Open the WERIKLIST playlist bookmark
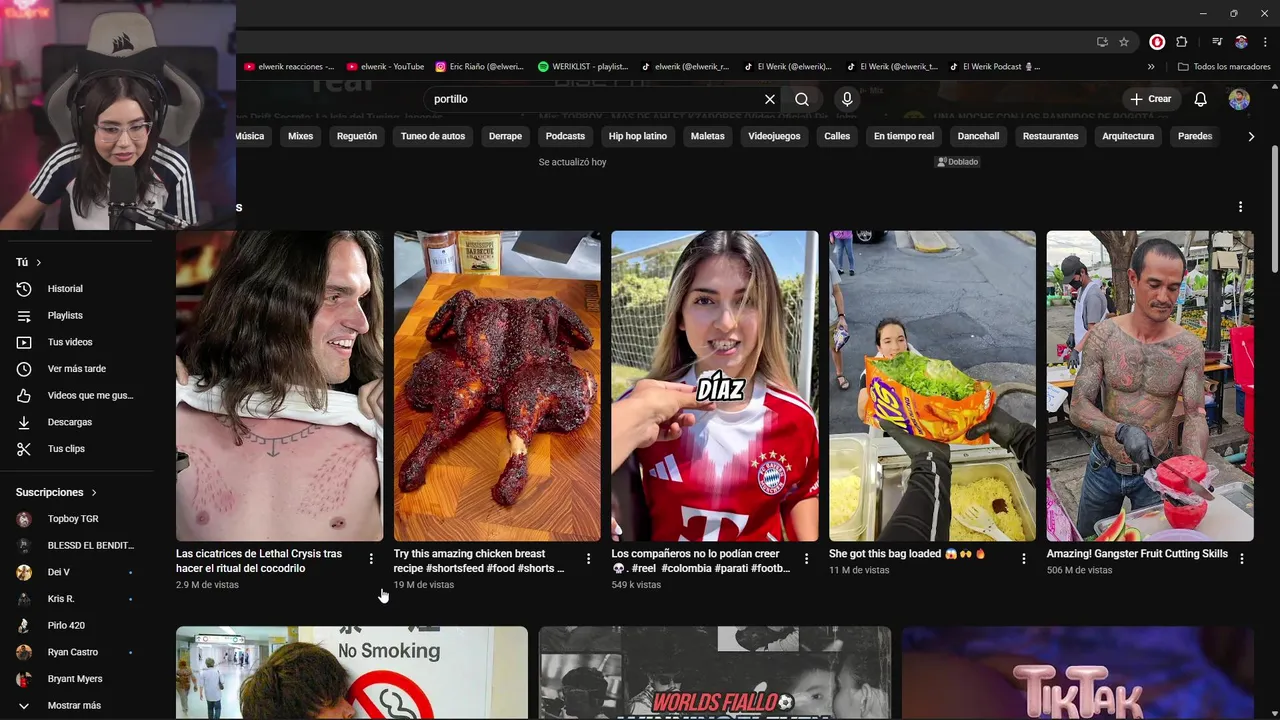This screenshot has height=720, width=1280. coord(583,67)
